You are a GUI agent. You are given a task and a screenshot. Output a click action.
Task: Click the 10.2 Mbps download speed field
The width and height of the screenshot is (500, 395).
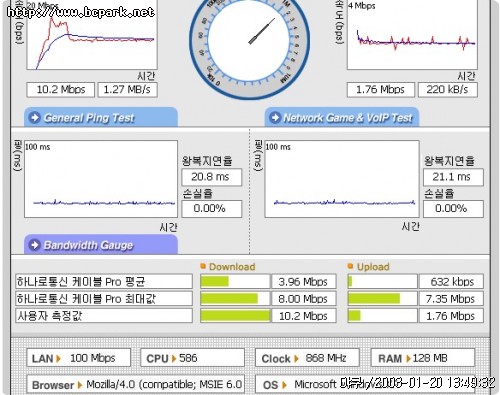(61, 90)
